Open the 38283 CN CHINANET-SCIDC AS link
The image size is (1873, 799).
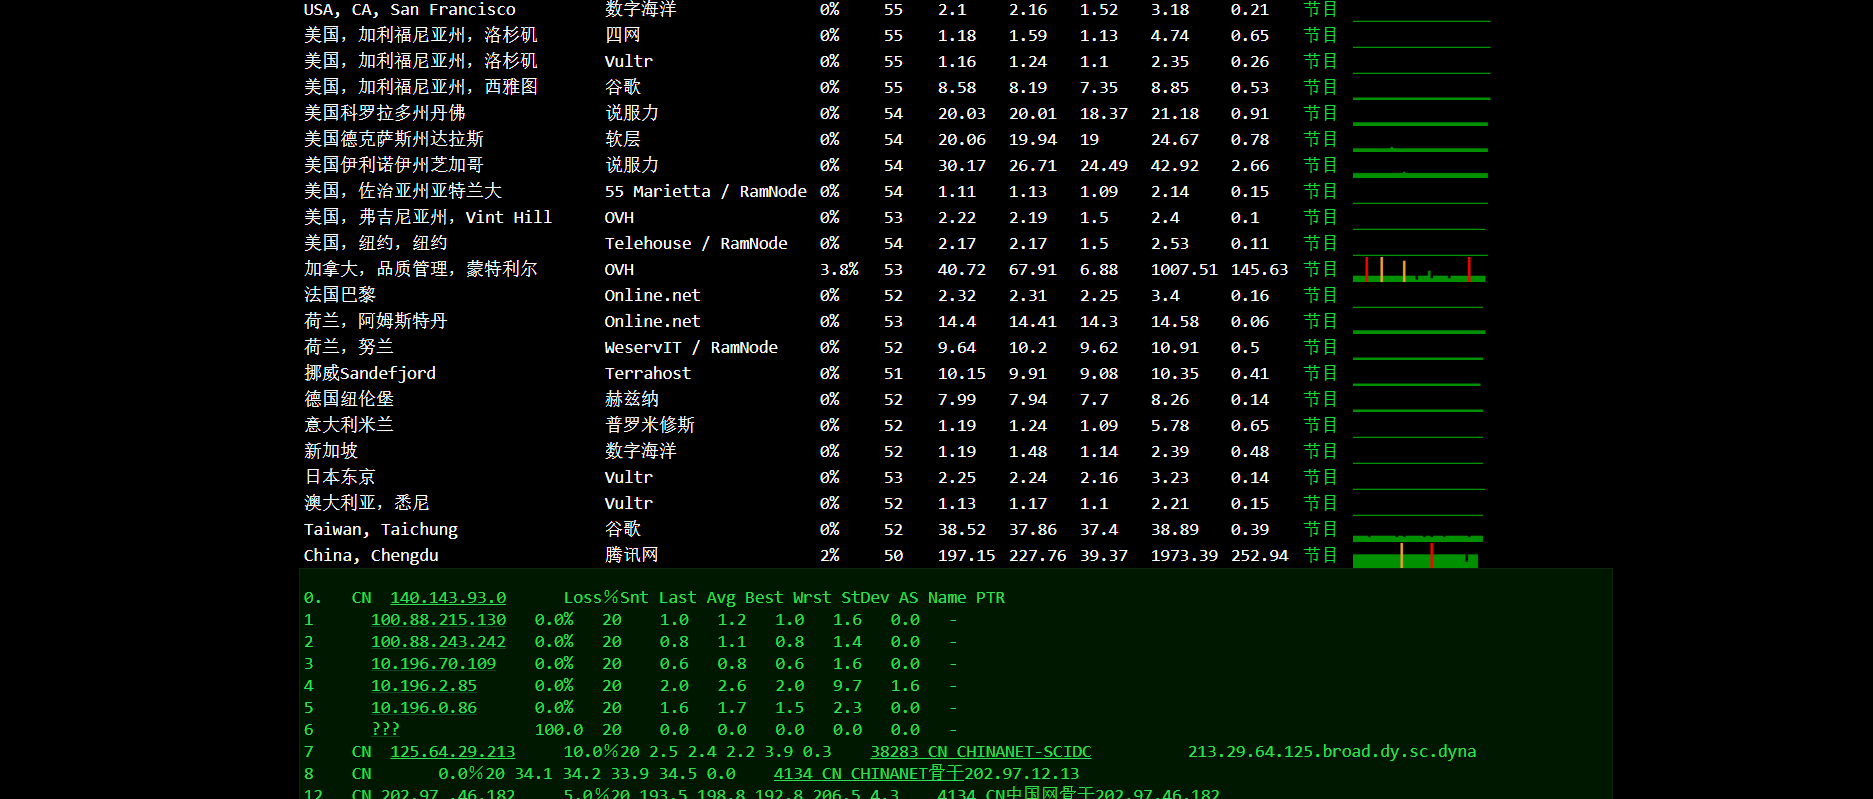[981, 751]
